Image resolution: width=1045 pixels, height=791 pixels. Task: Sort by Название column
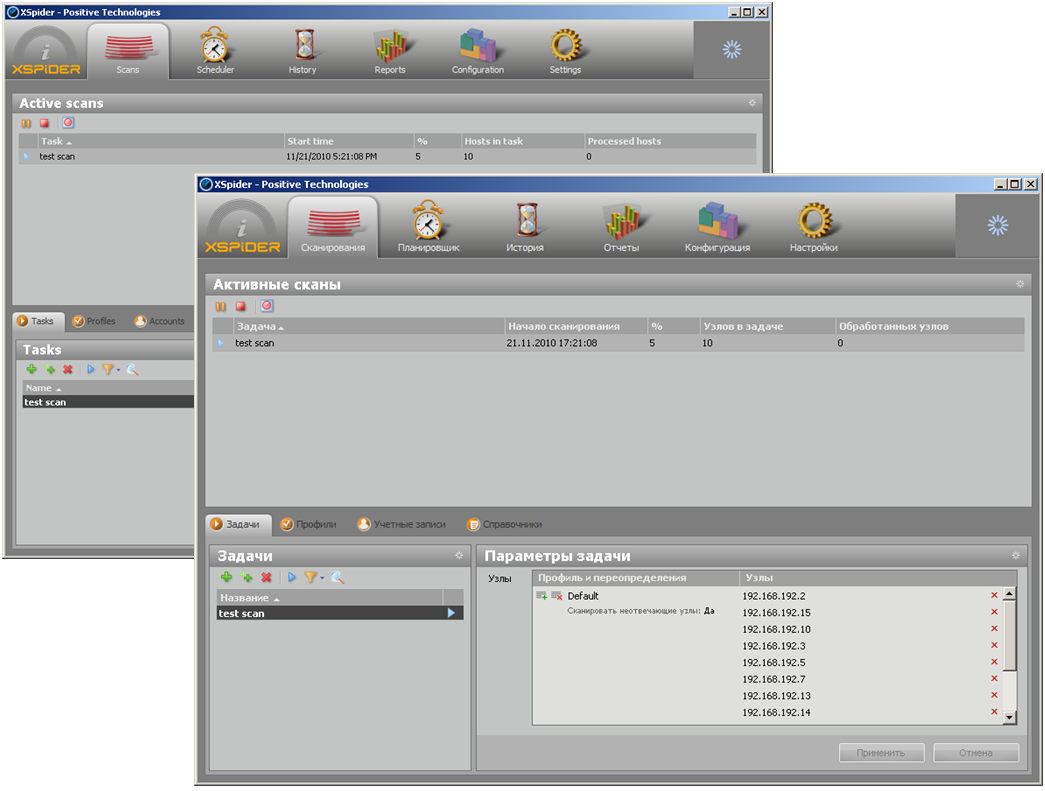[x=330, y=598]
